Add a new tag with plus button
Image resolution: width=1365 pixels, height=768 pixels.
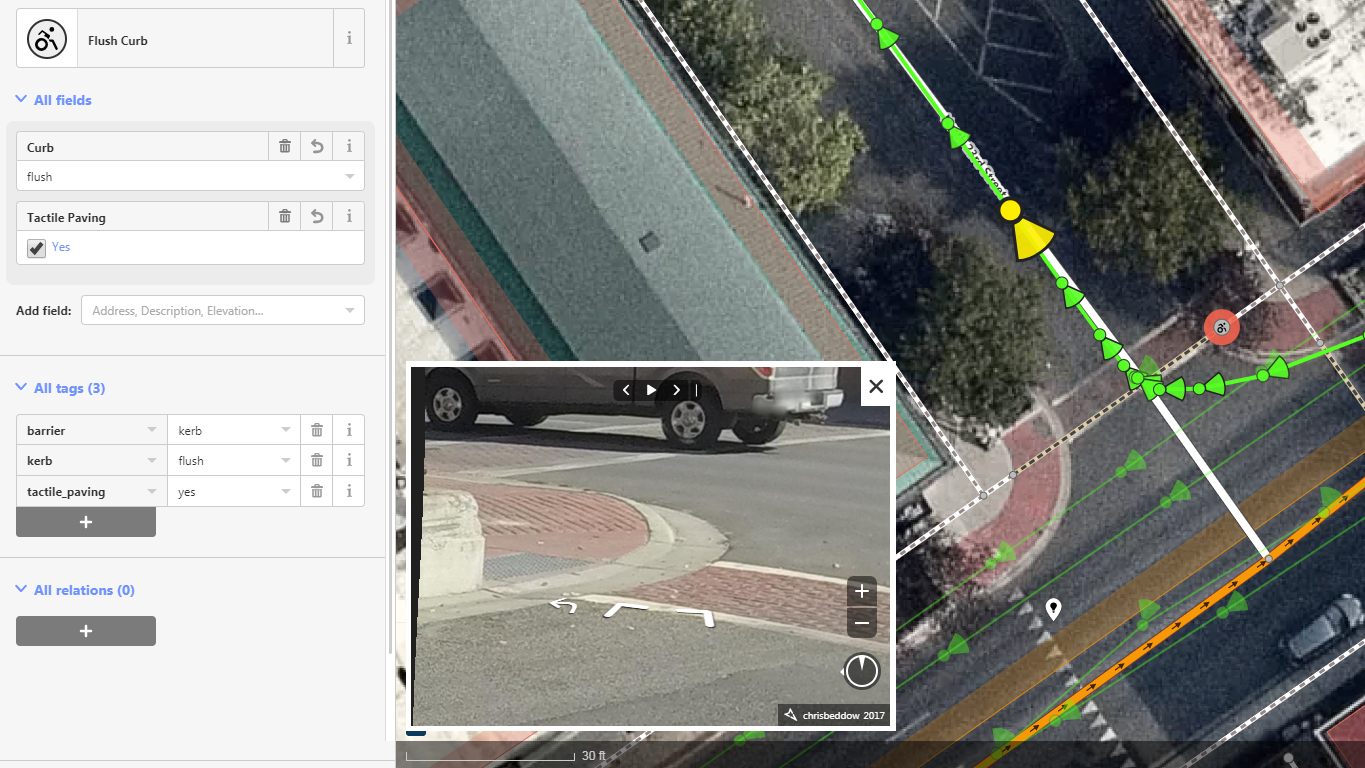pyautogui.click(x=86, y=522)
